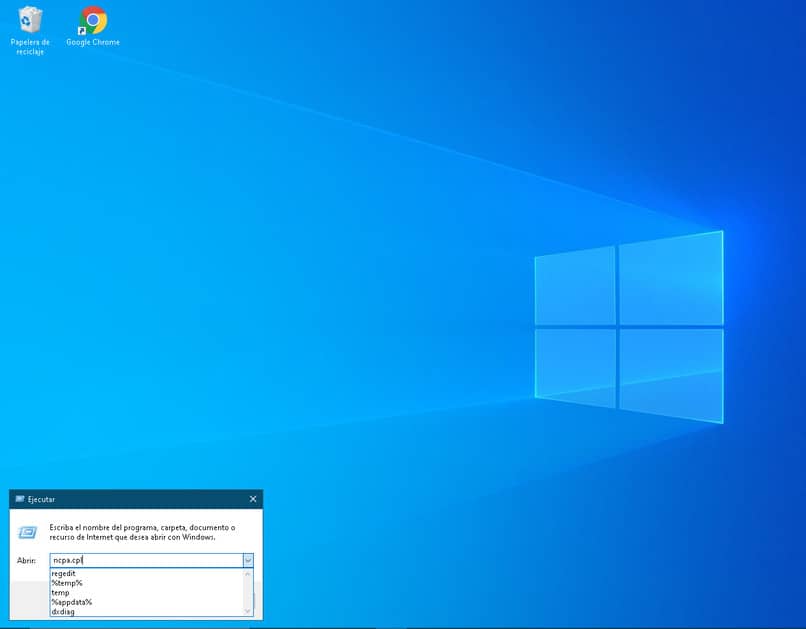The width and height of the screenshot is (806, 629).
Task: Click the Run dialog description text
Action: [x=142, y=532]
